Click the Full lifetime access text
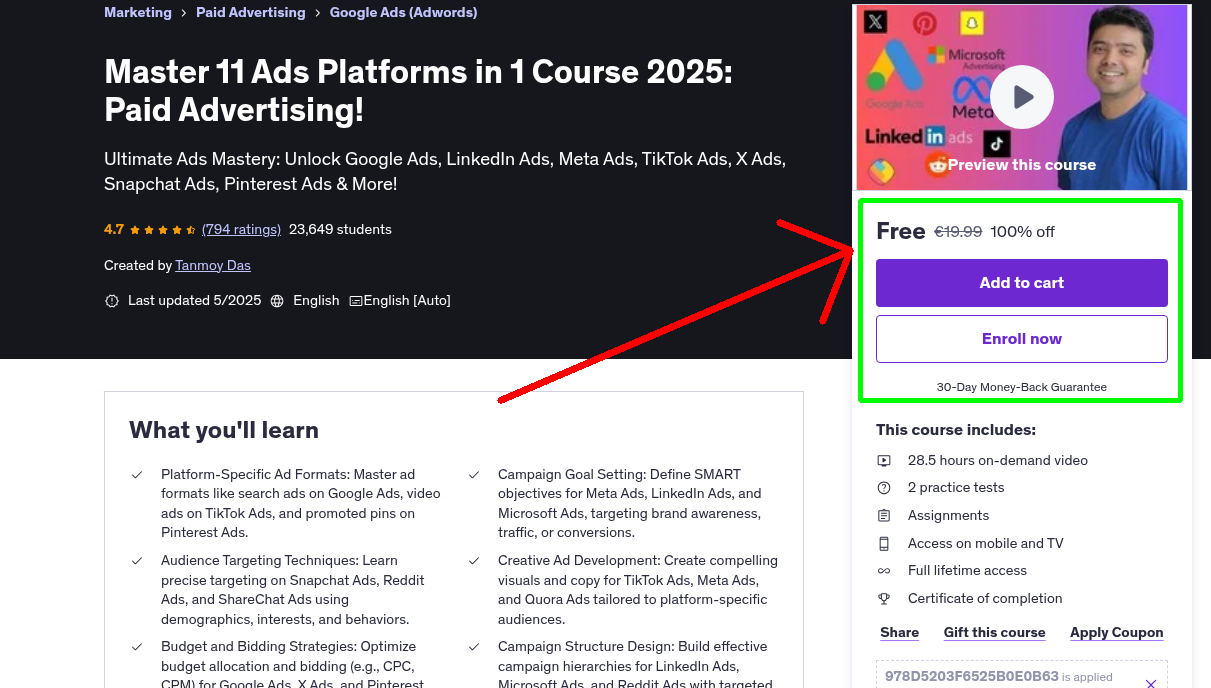This screenshot has height=688, width=1211. click(967, 570)
